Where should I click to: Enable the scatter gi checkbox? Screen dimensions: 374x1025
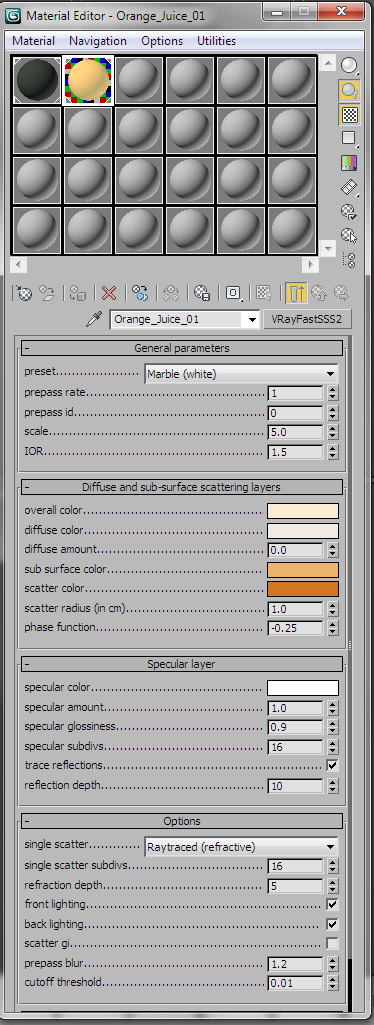pyautogui.click(x=333, y=944)
